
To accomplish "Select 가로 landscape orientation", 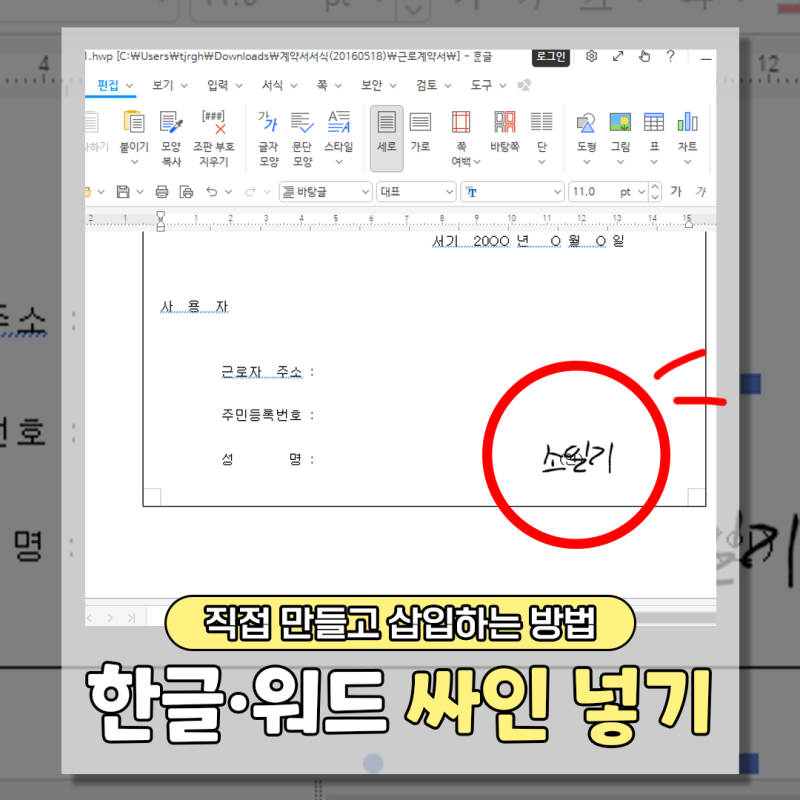I will 420,131.
